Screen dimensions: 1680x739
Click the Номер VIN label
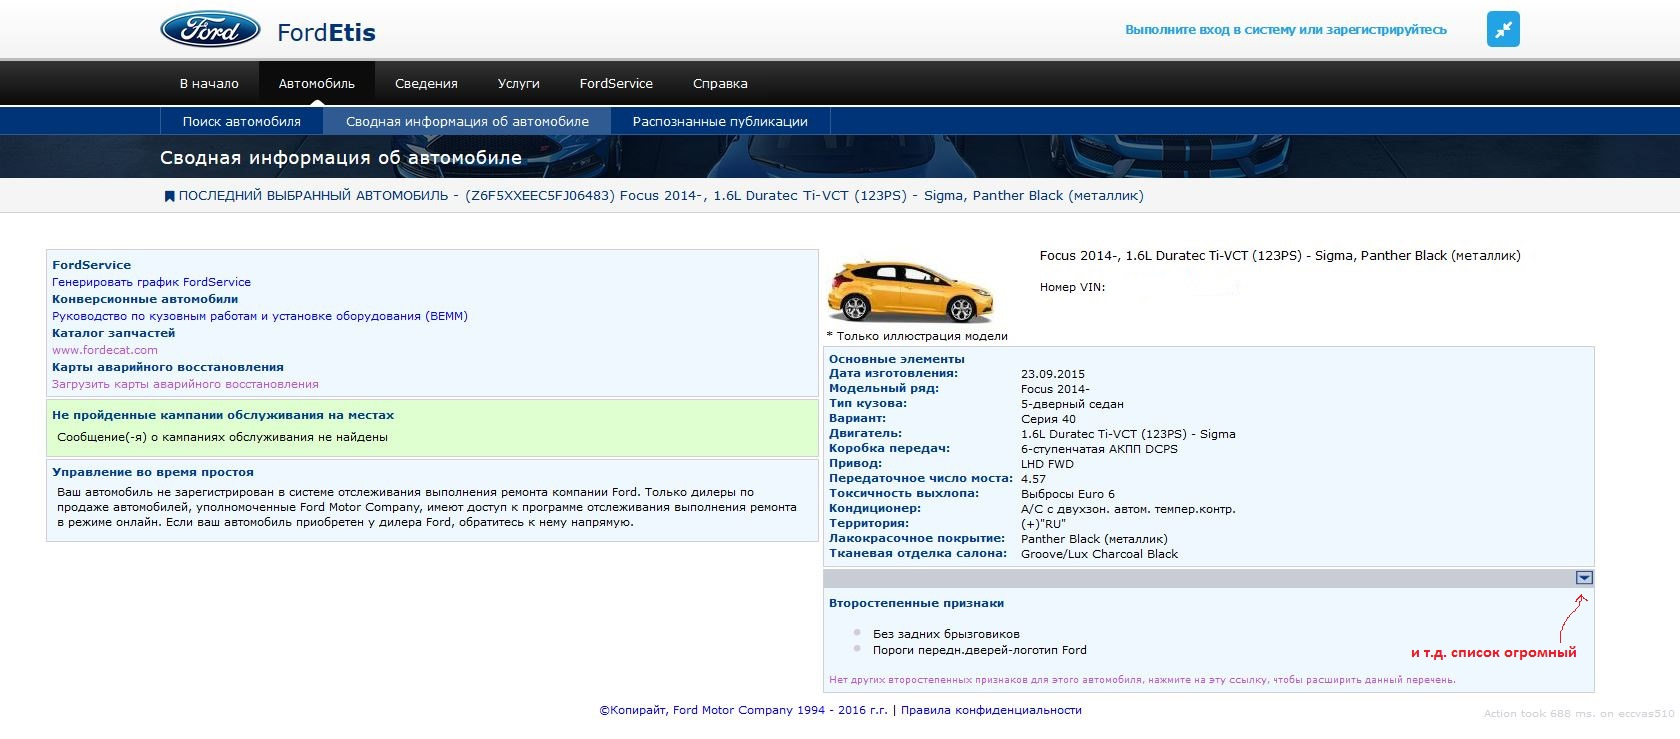[1072, 287]
